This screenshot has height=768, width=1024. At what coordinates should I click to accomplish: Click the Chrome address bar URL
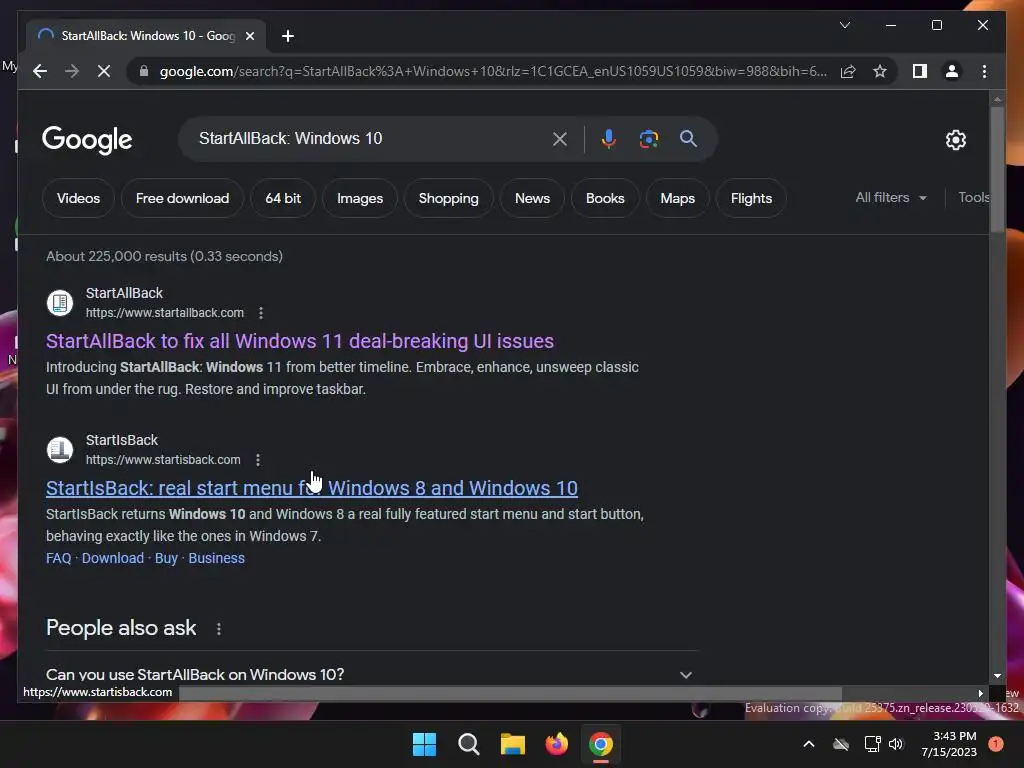(493, 71)
